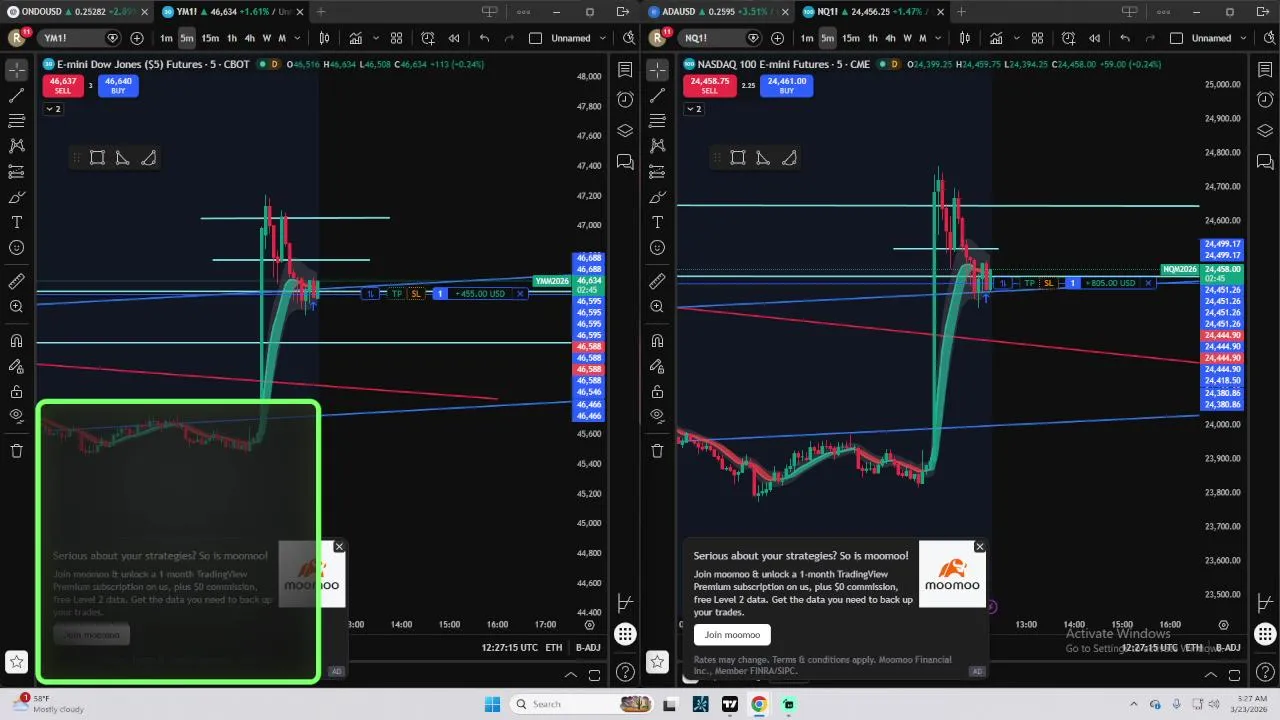Open the Unnamed layout dropdown in NQ1! window
Screen dimensions: 1280x720
(x=1241, y=38)
